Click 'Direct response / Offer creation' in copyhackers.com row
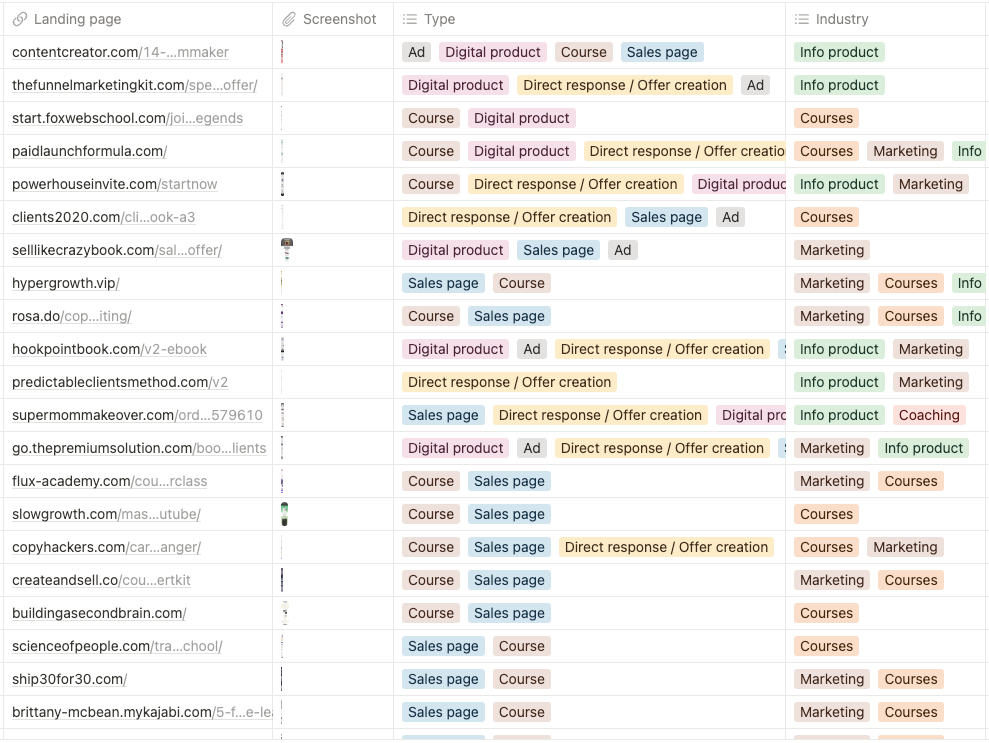Image resolution: width=989 pixels, height=743 pixels. point(666,547)
